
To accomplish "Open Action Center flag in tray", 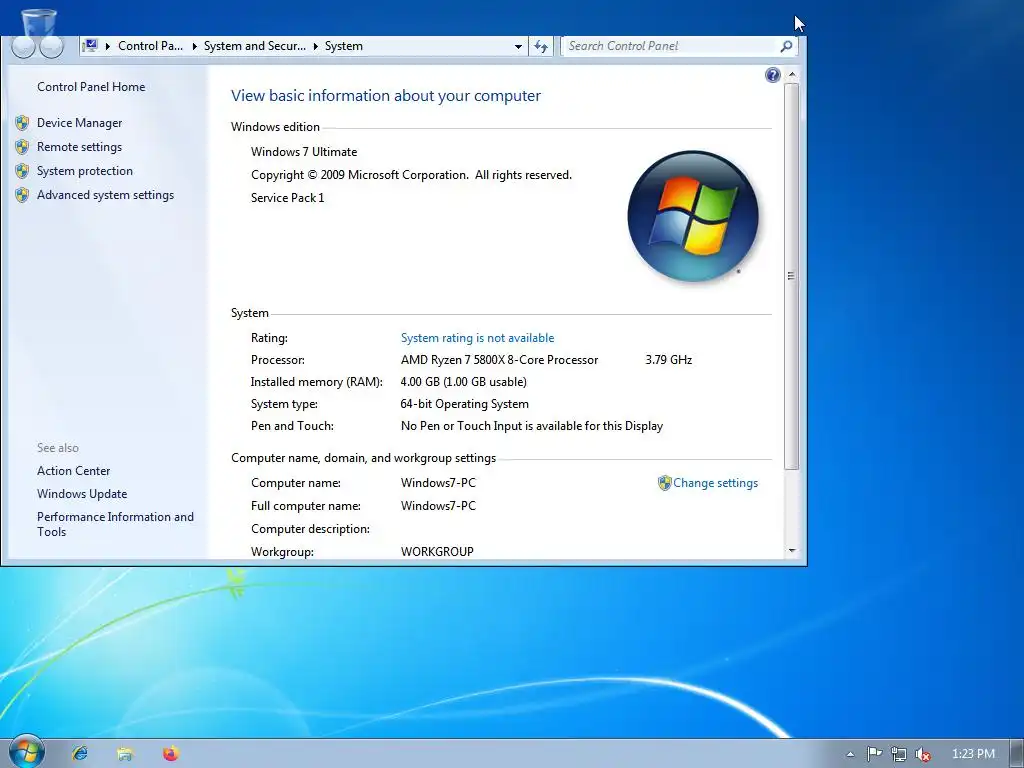I will click(x=874, y=754).
